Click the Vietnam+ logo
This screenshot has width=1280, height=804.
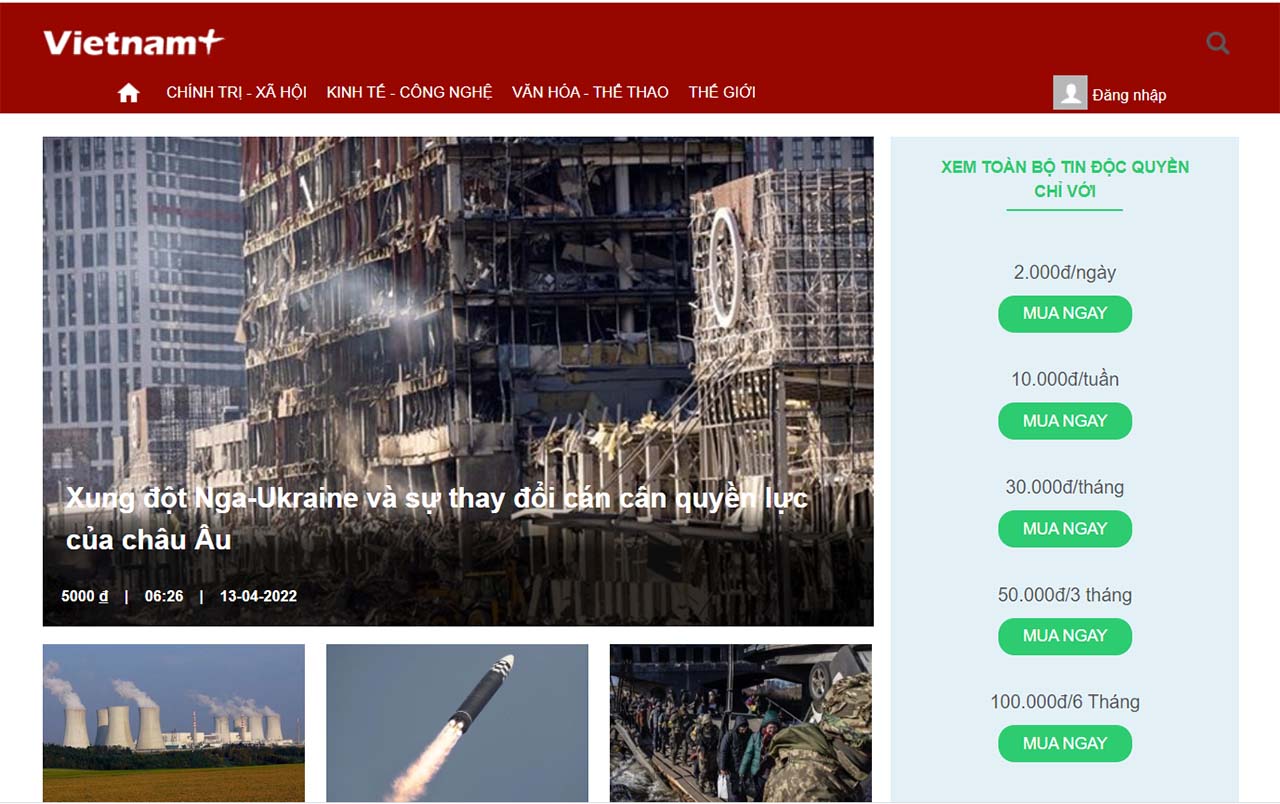pos(133,42)
